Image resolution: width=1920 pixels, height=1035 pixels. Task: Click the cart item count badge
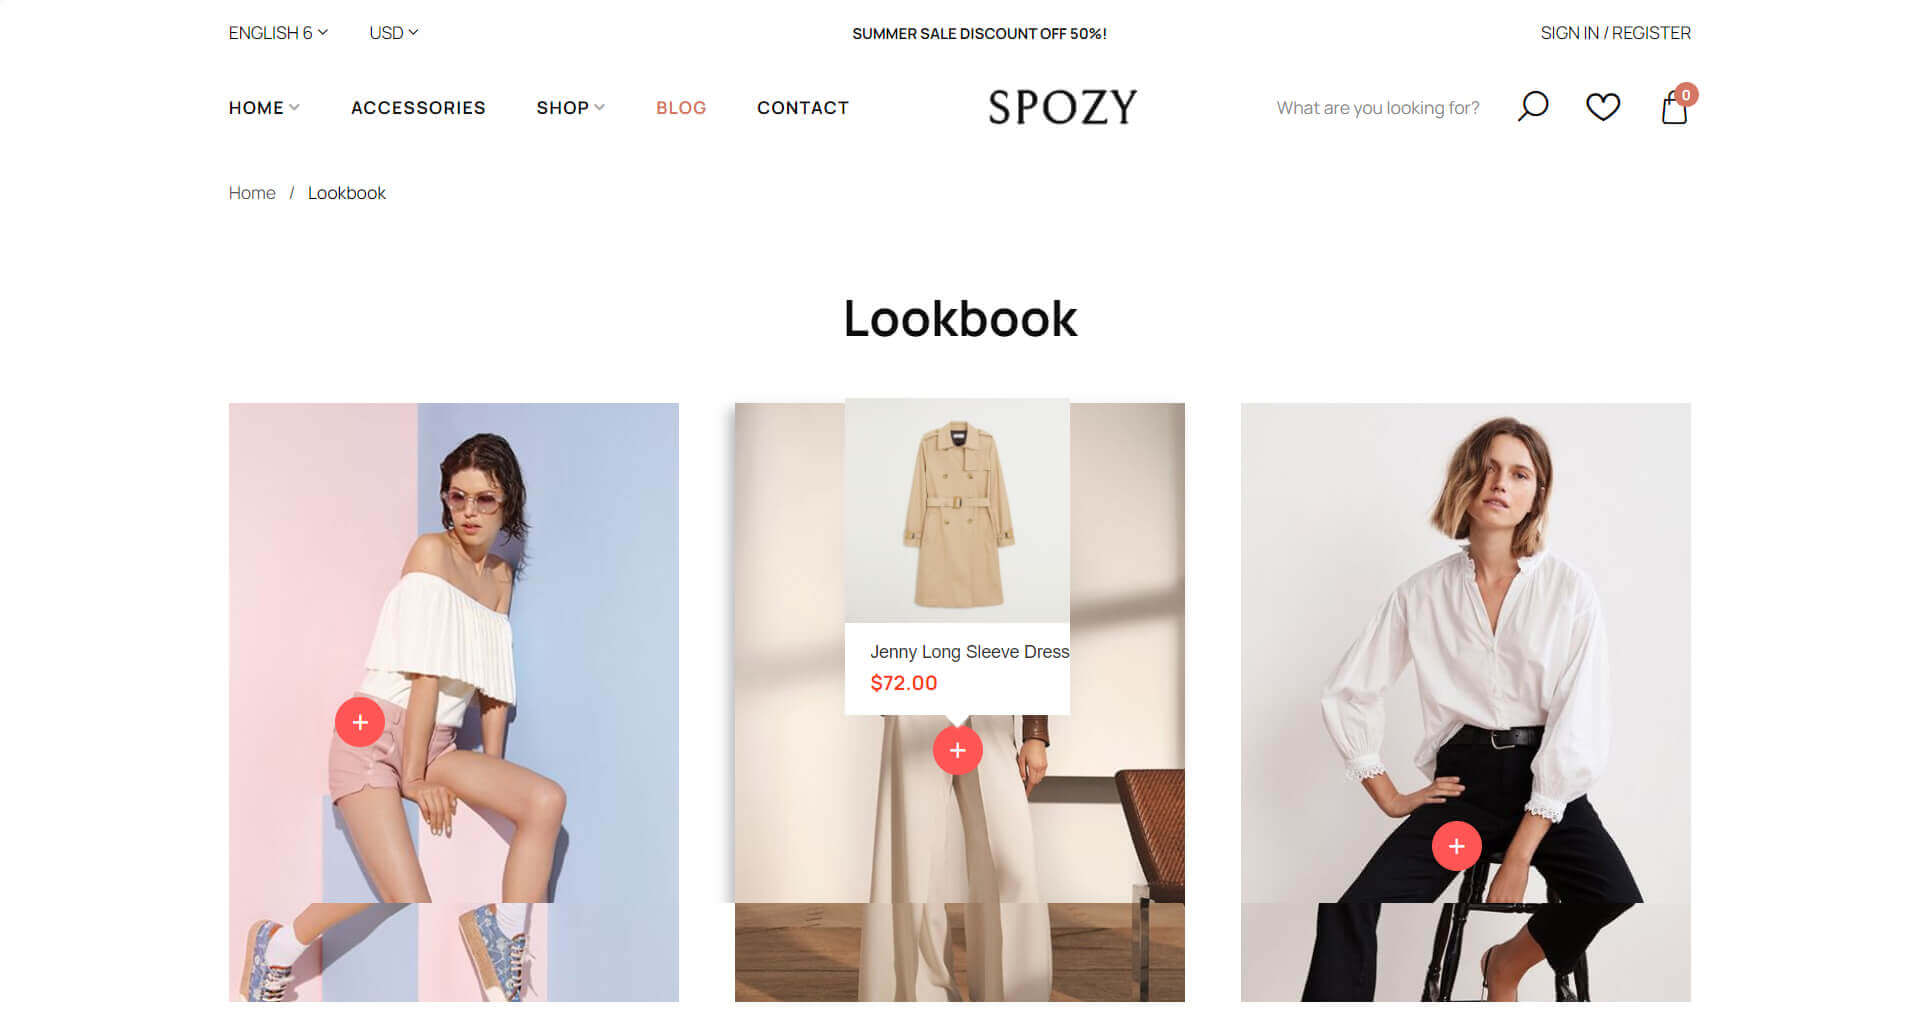(1686, 95)
